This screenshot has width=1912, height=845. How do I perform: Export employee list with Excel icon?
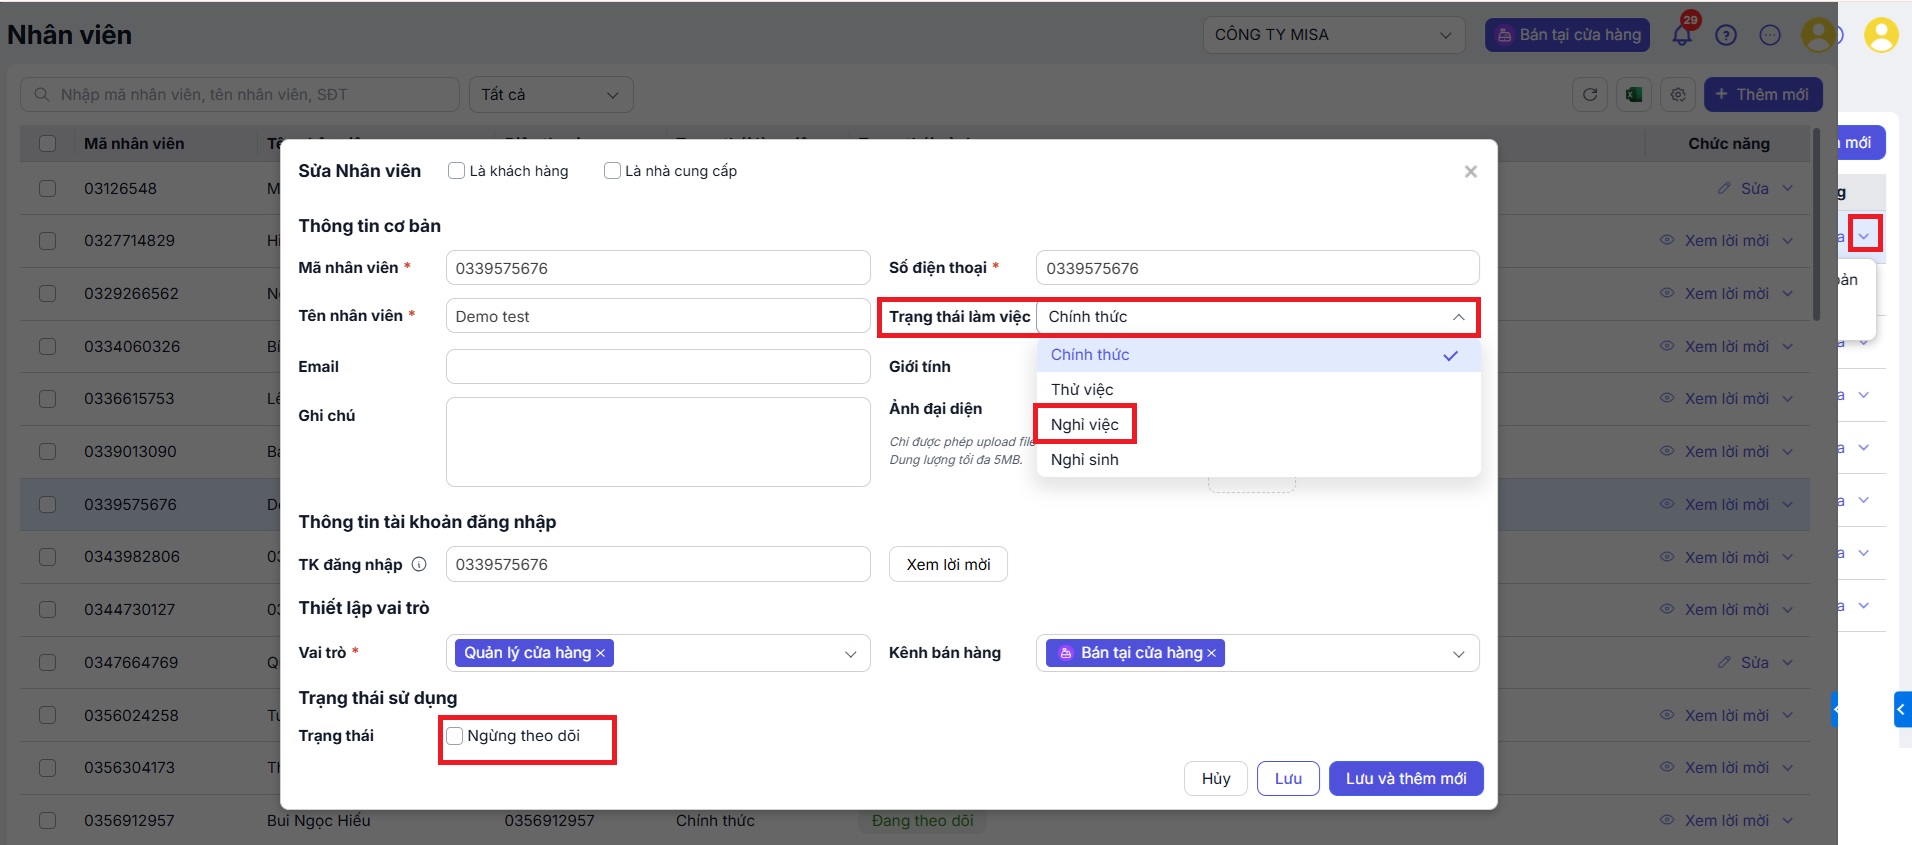(1634, 95)
